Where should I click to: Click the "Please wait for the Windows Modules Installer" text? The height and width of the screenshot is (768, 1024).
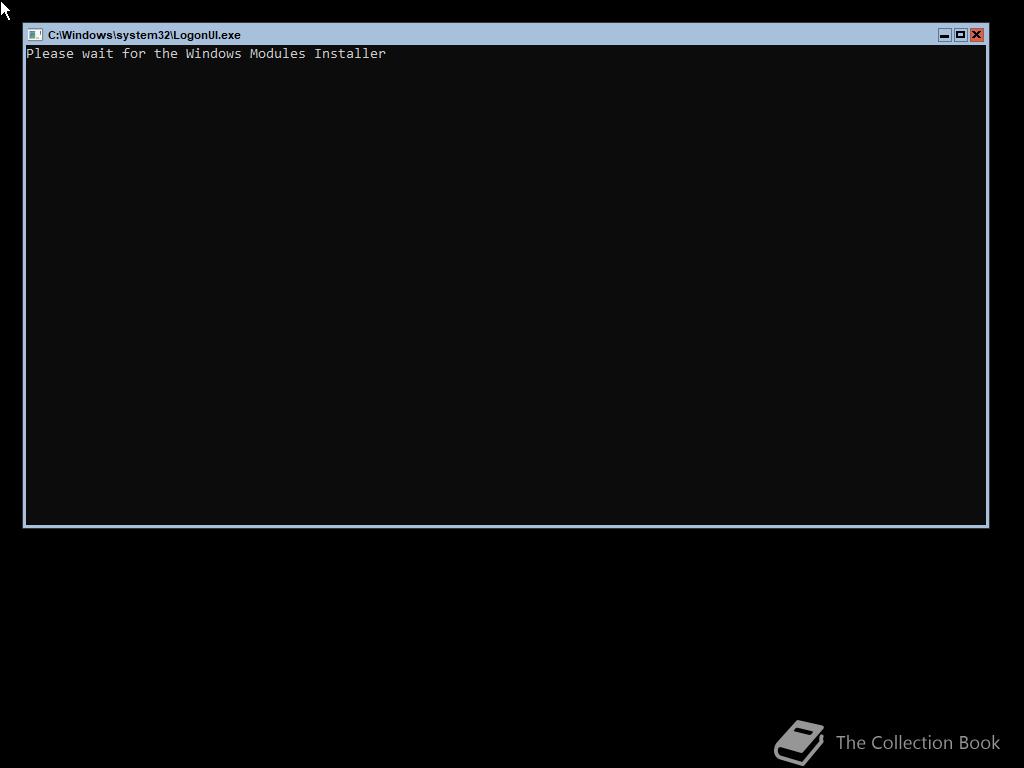[x=206, y=54]
